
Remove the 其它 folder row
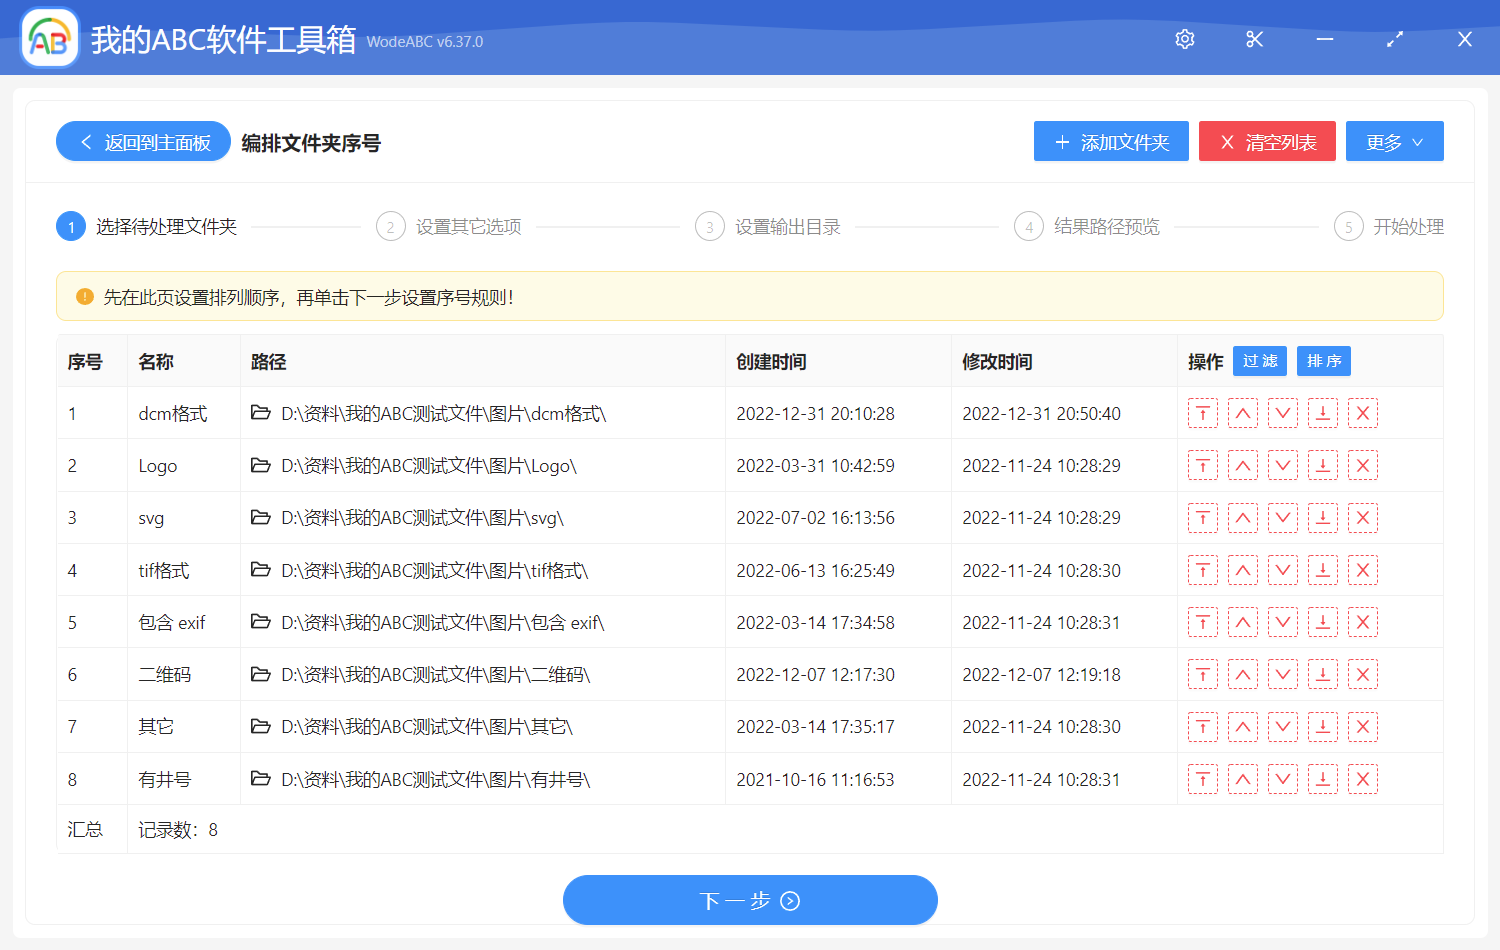[x=1362, y=727]
